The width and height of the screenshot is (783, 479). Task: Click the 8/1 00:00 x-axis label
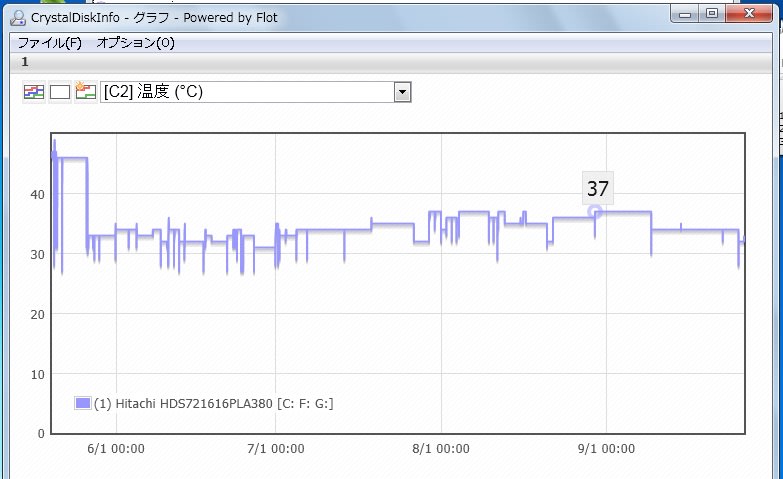pos(441,449)
